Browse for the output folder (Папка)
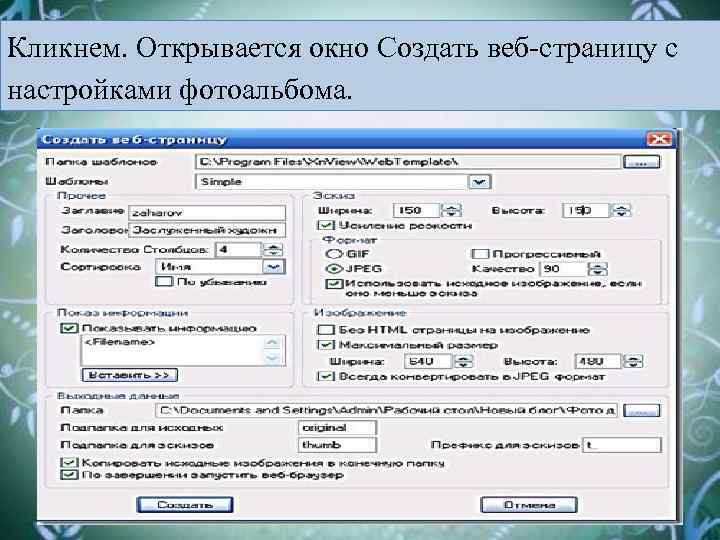The width and height of the screenshot is (720, 540). [x=641, y=410]
